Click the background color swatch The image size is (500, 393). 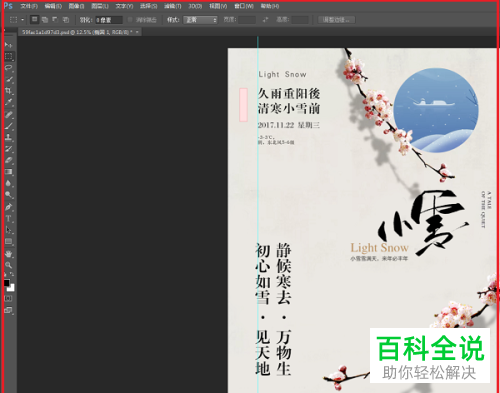coord(11,288)
